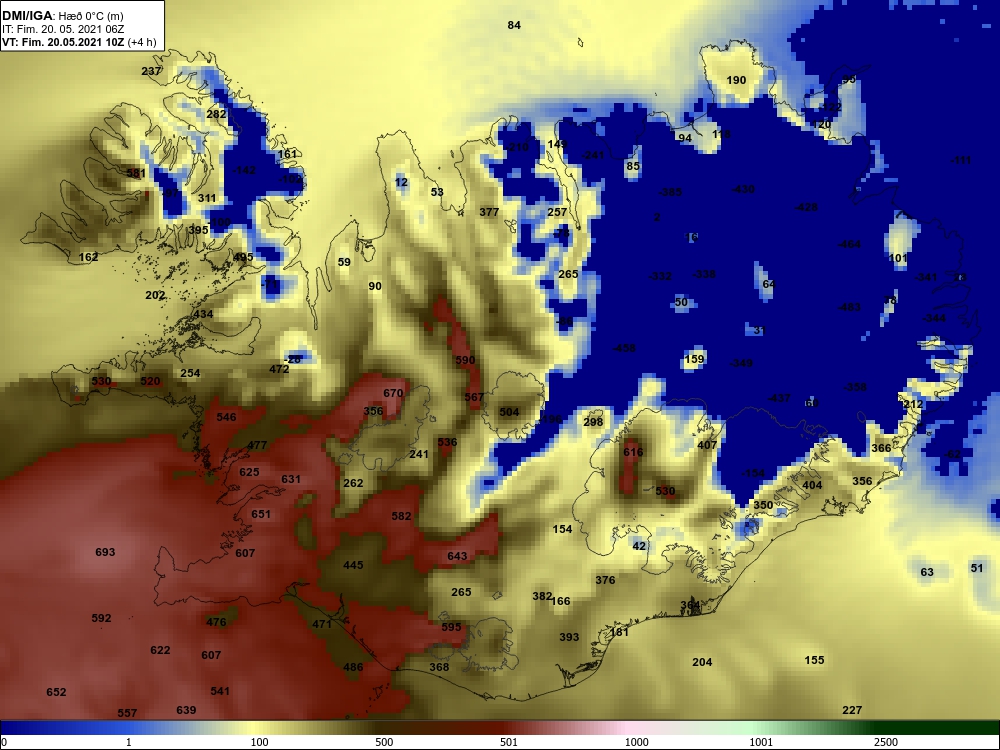Click the map value 227 at the bottom right
1000x750 pixels.
click(852, 709)
